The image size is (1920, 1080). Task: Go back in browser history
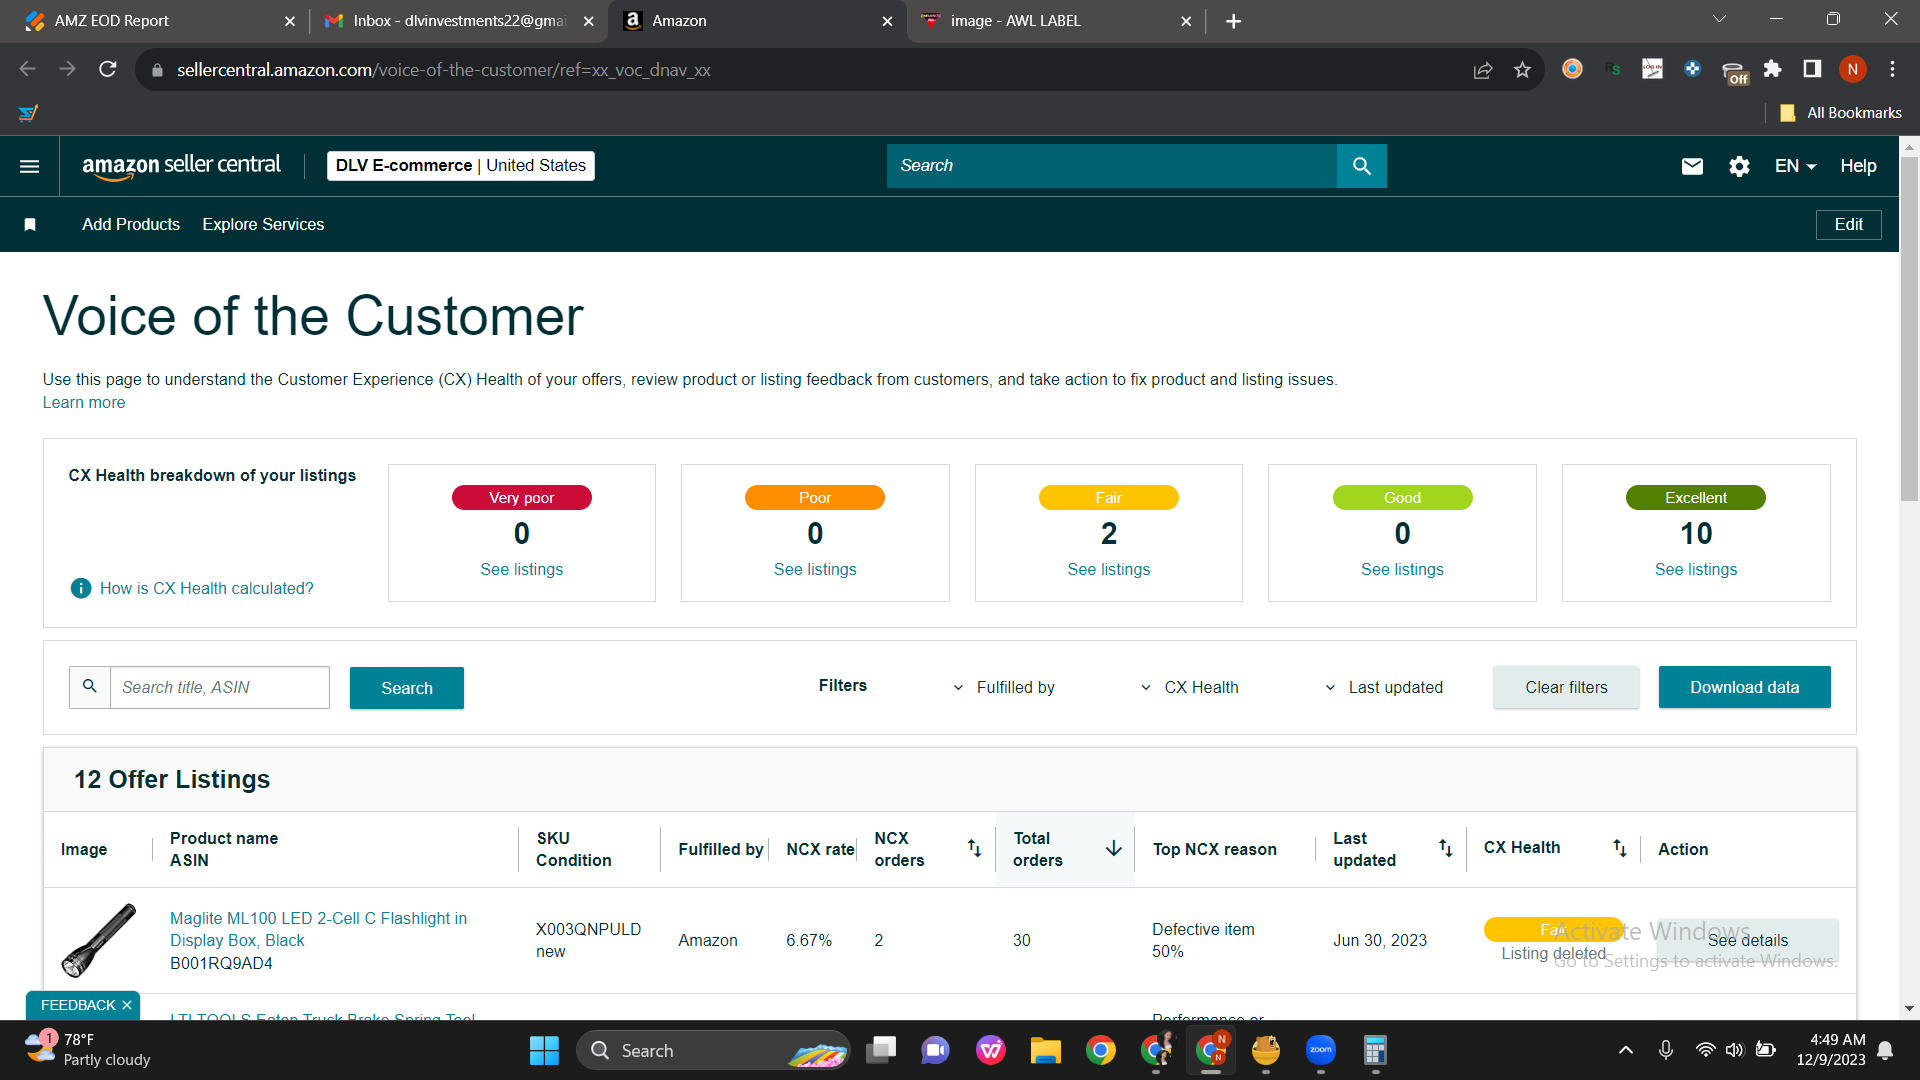(28, 69)
